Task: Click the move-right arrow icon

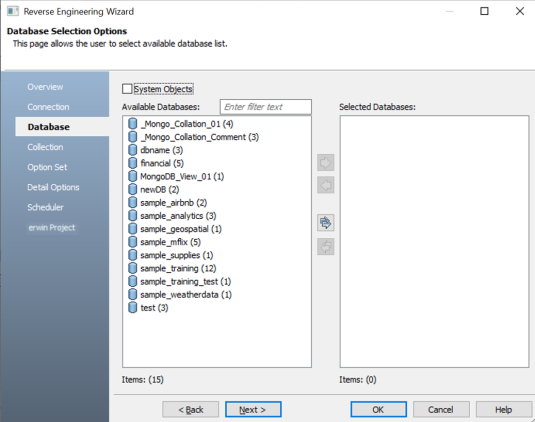Action: 326,162
